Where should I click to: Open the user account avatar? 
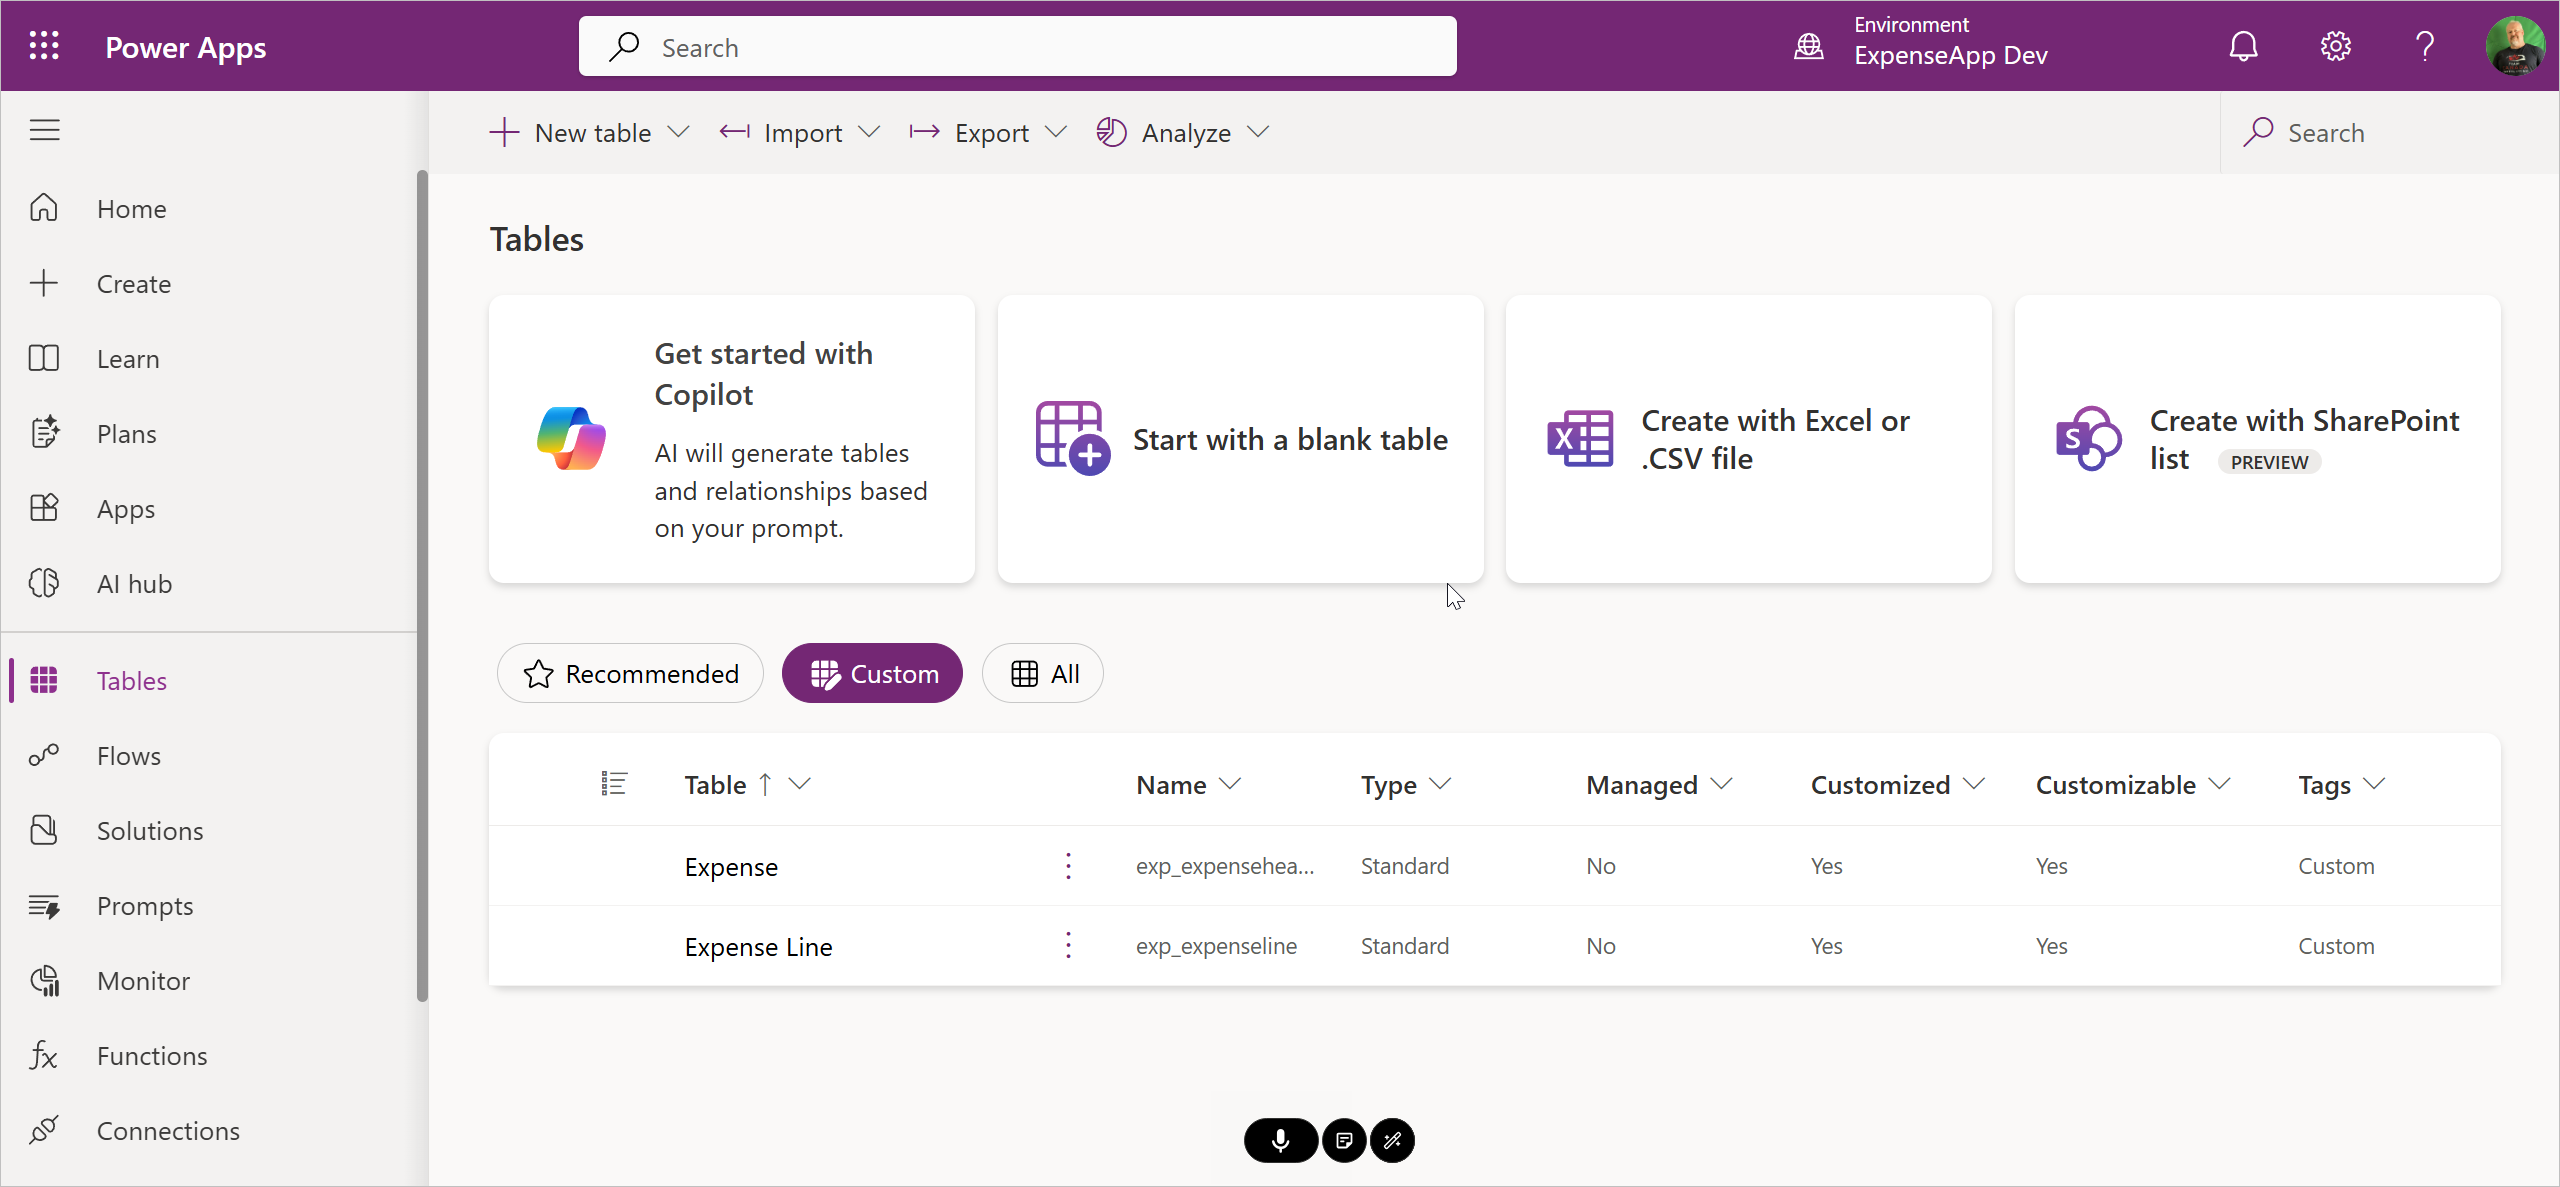(x=2515, y=46)
